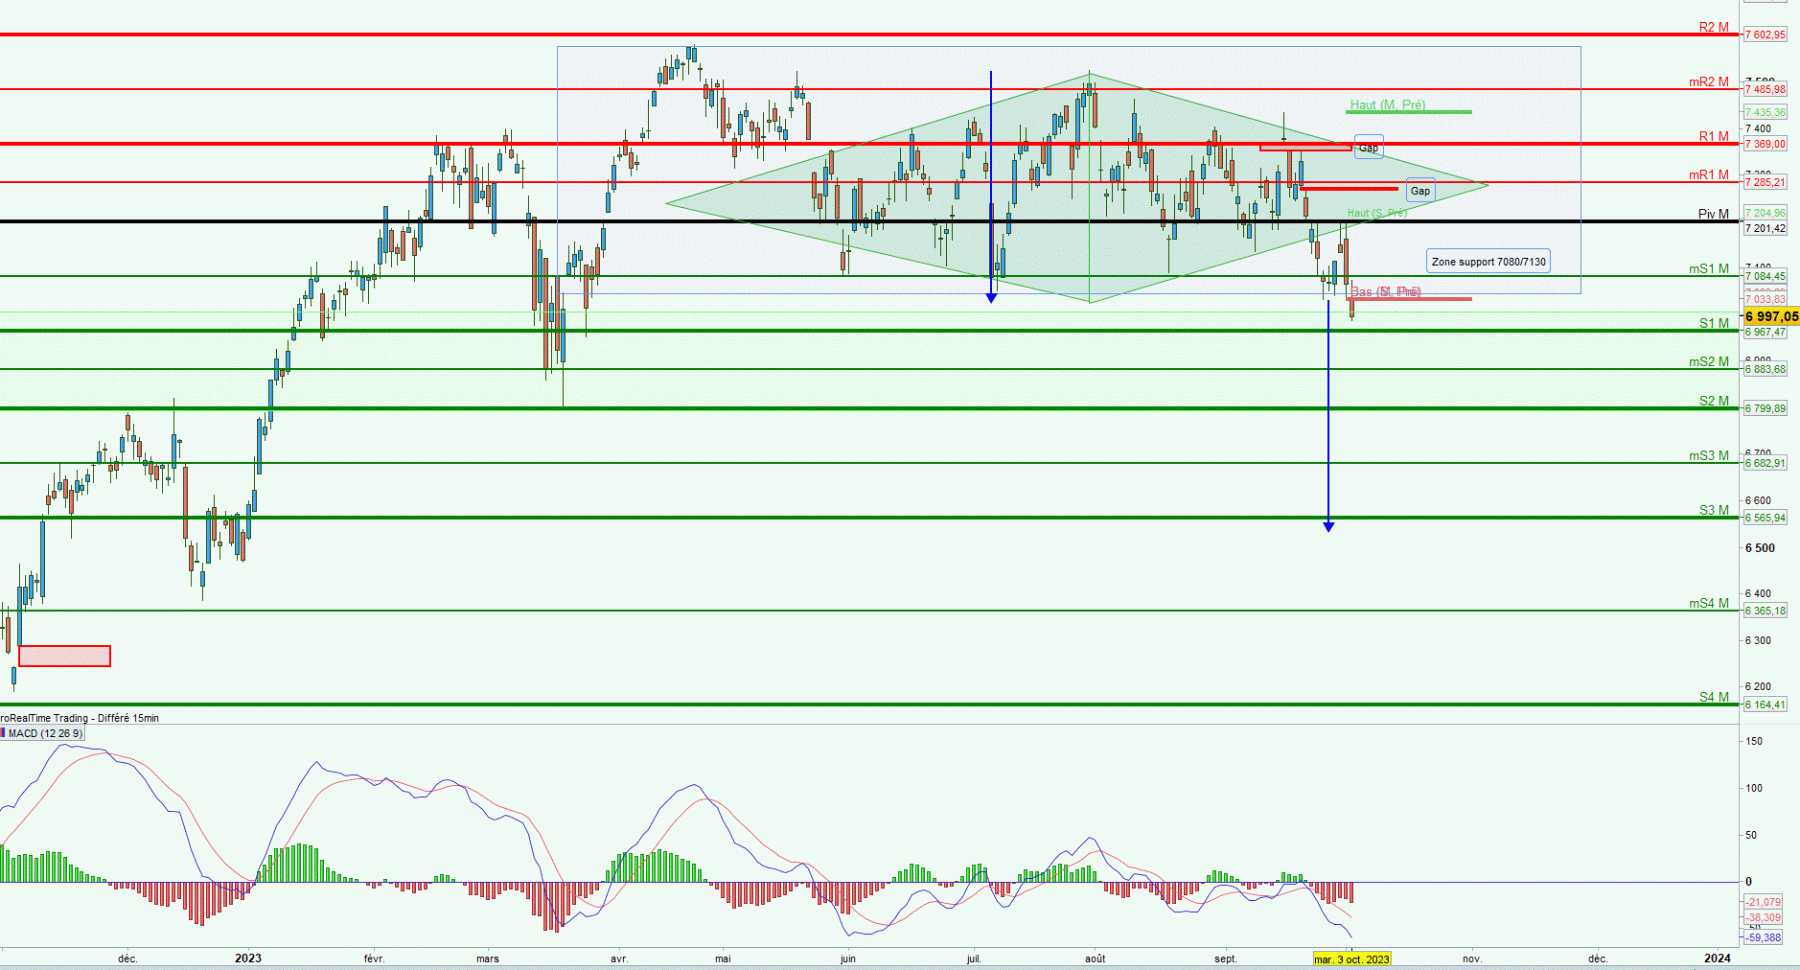
Task: Click the 2023 year label on time axis
Action: 248,958
